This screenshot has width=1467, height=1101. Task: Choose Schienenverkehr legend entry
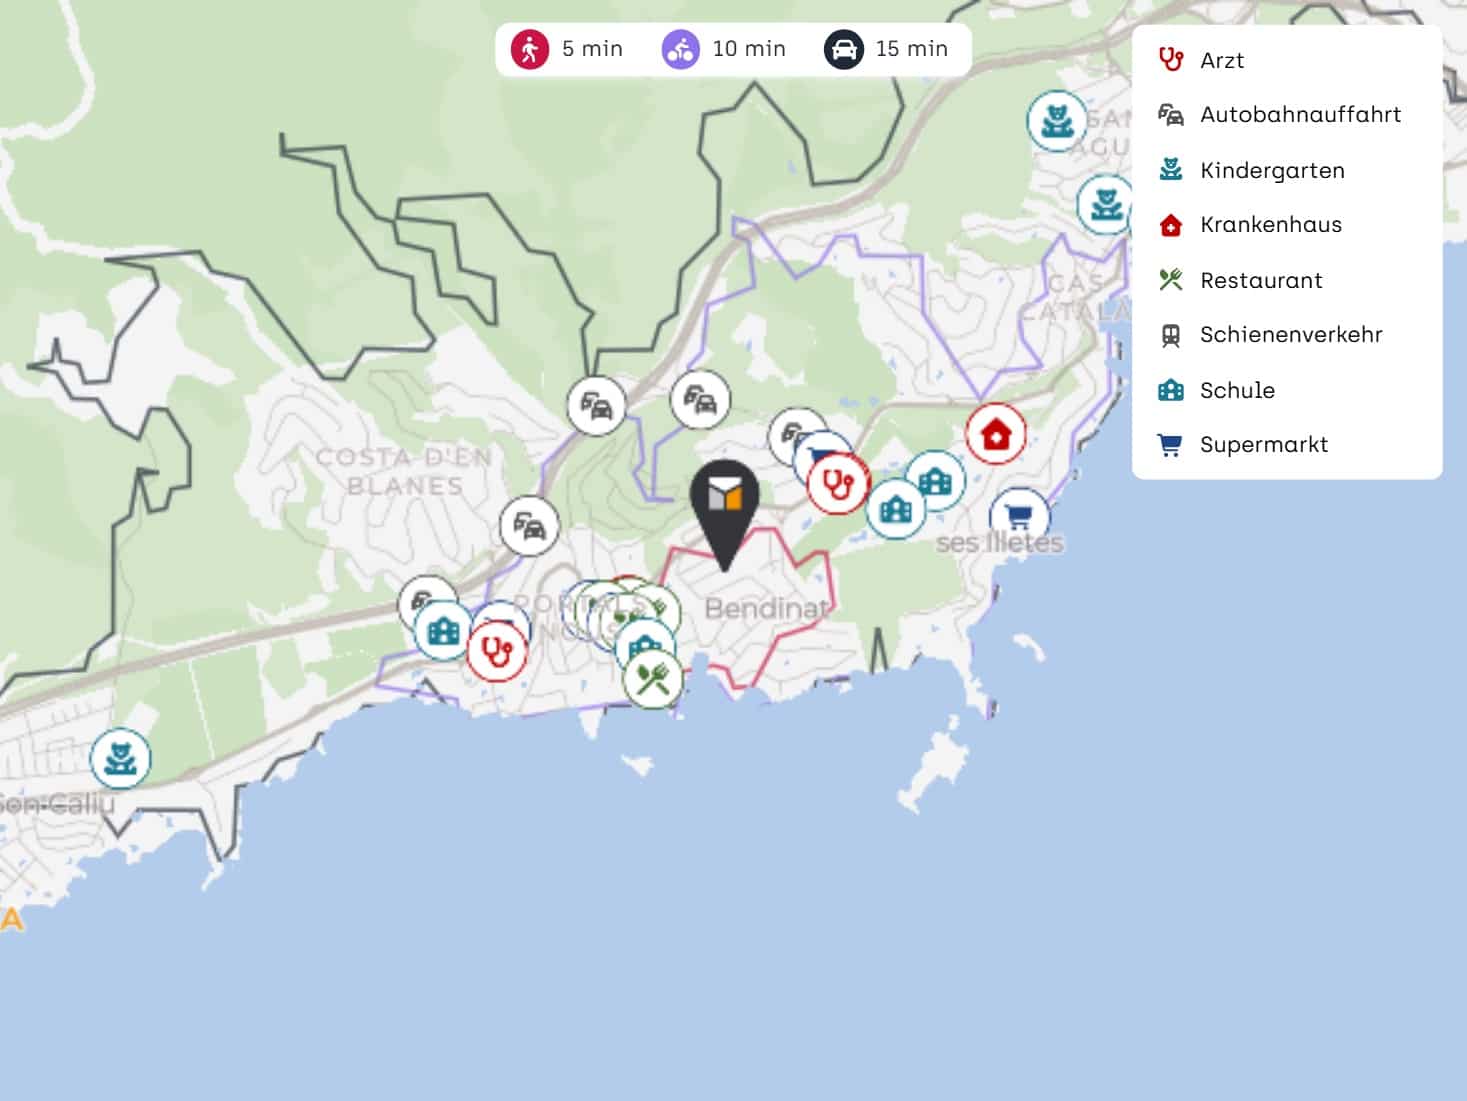click(x=1270, y=335)
